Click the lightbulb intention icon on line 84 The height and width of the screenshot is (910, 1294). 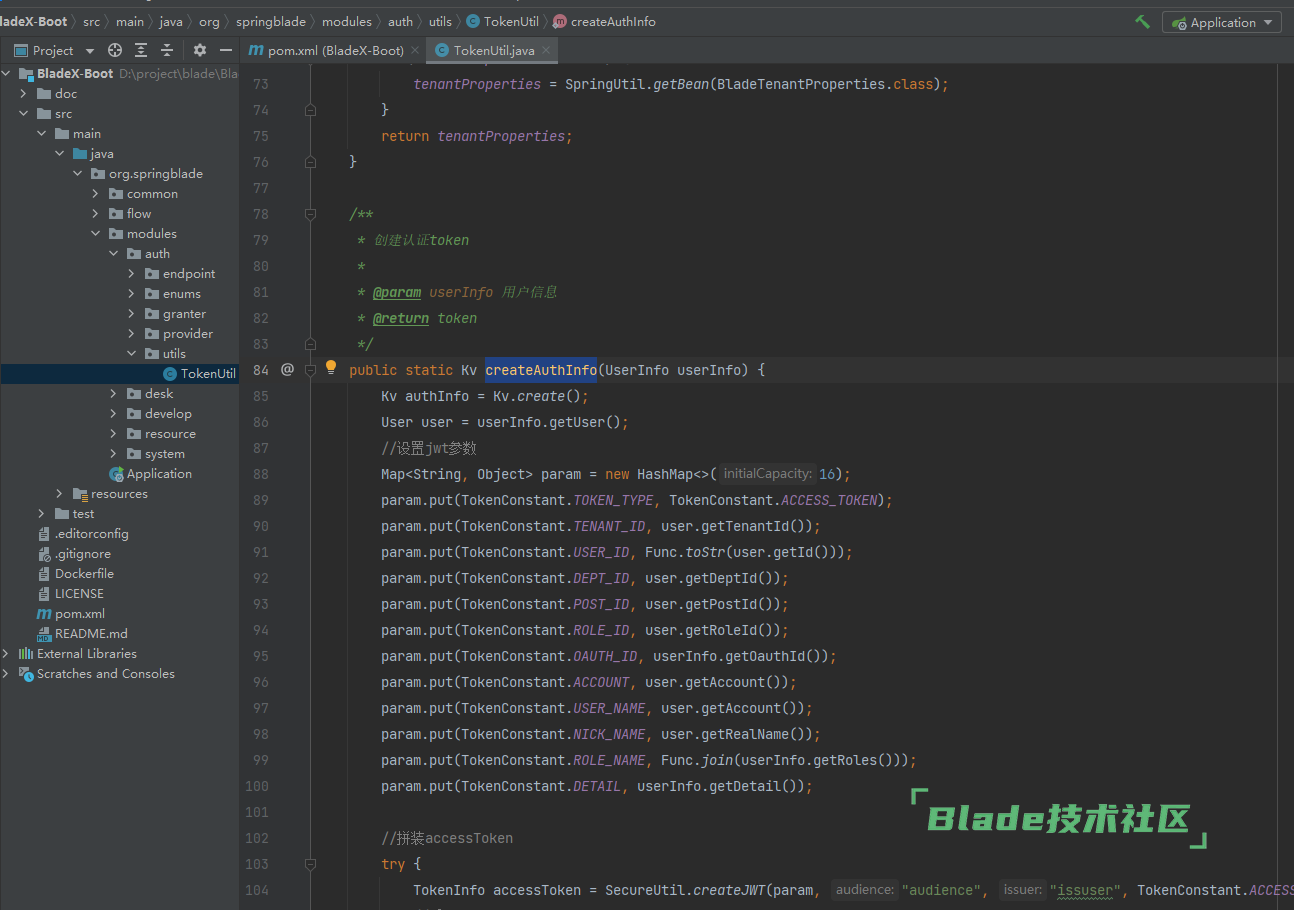(x=331, y=368)
